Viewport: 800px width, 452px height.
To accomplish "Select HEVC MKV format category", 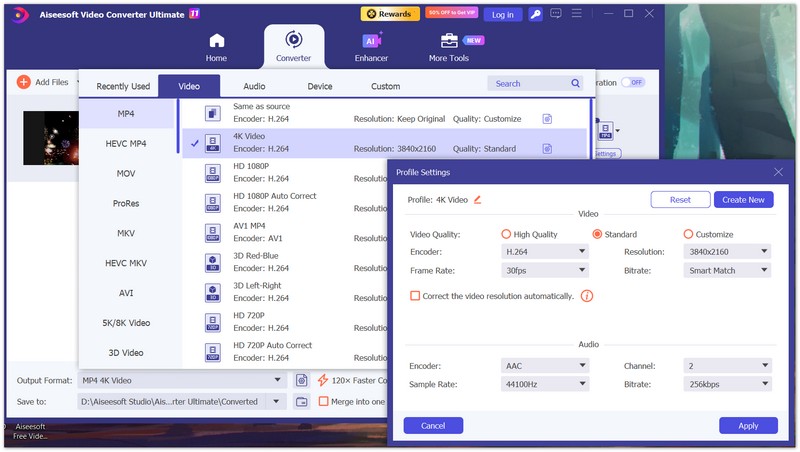I will click(x=126, y=263).
